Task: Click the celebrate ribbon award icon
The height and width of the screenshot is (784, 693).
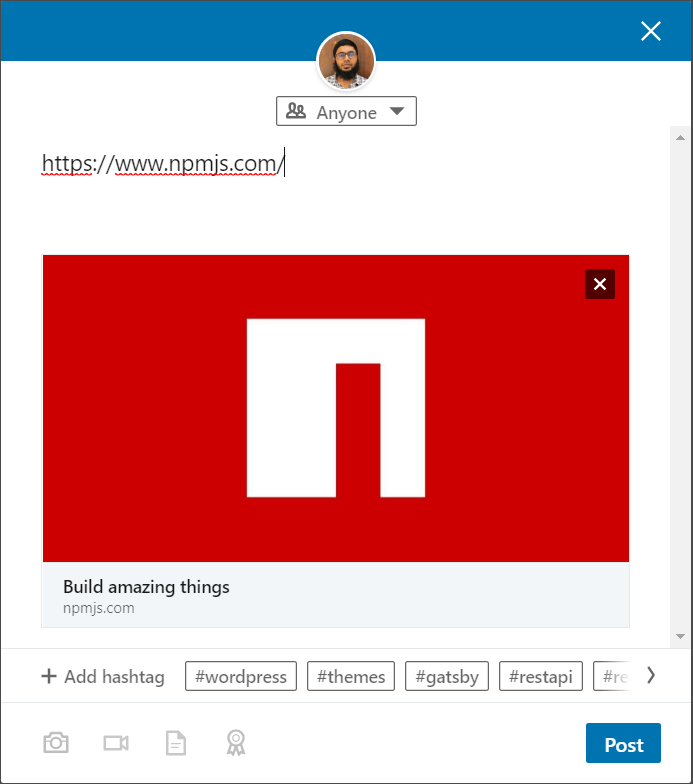Action: point(236,743)
